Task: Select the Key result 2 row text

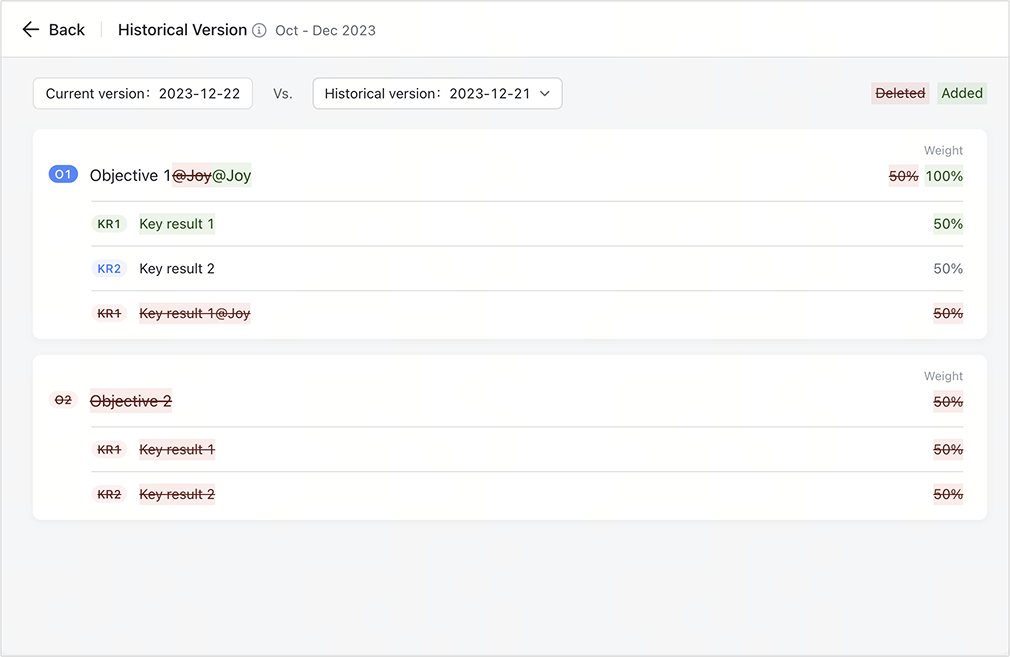Action: tap(177, 269)
